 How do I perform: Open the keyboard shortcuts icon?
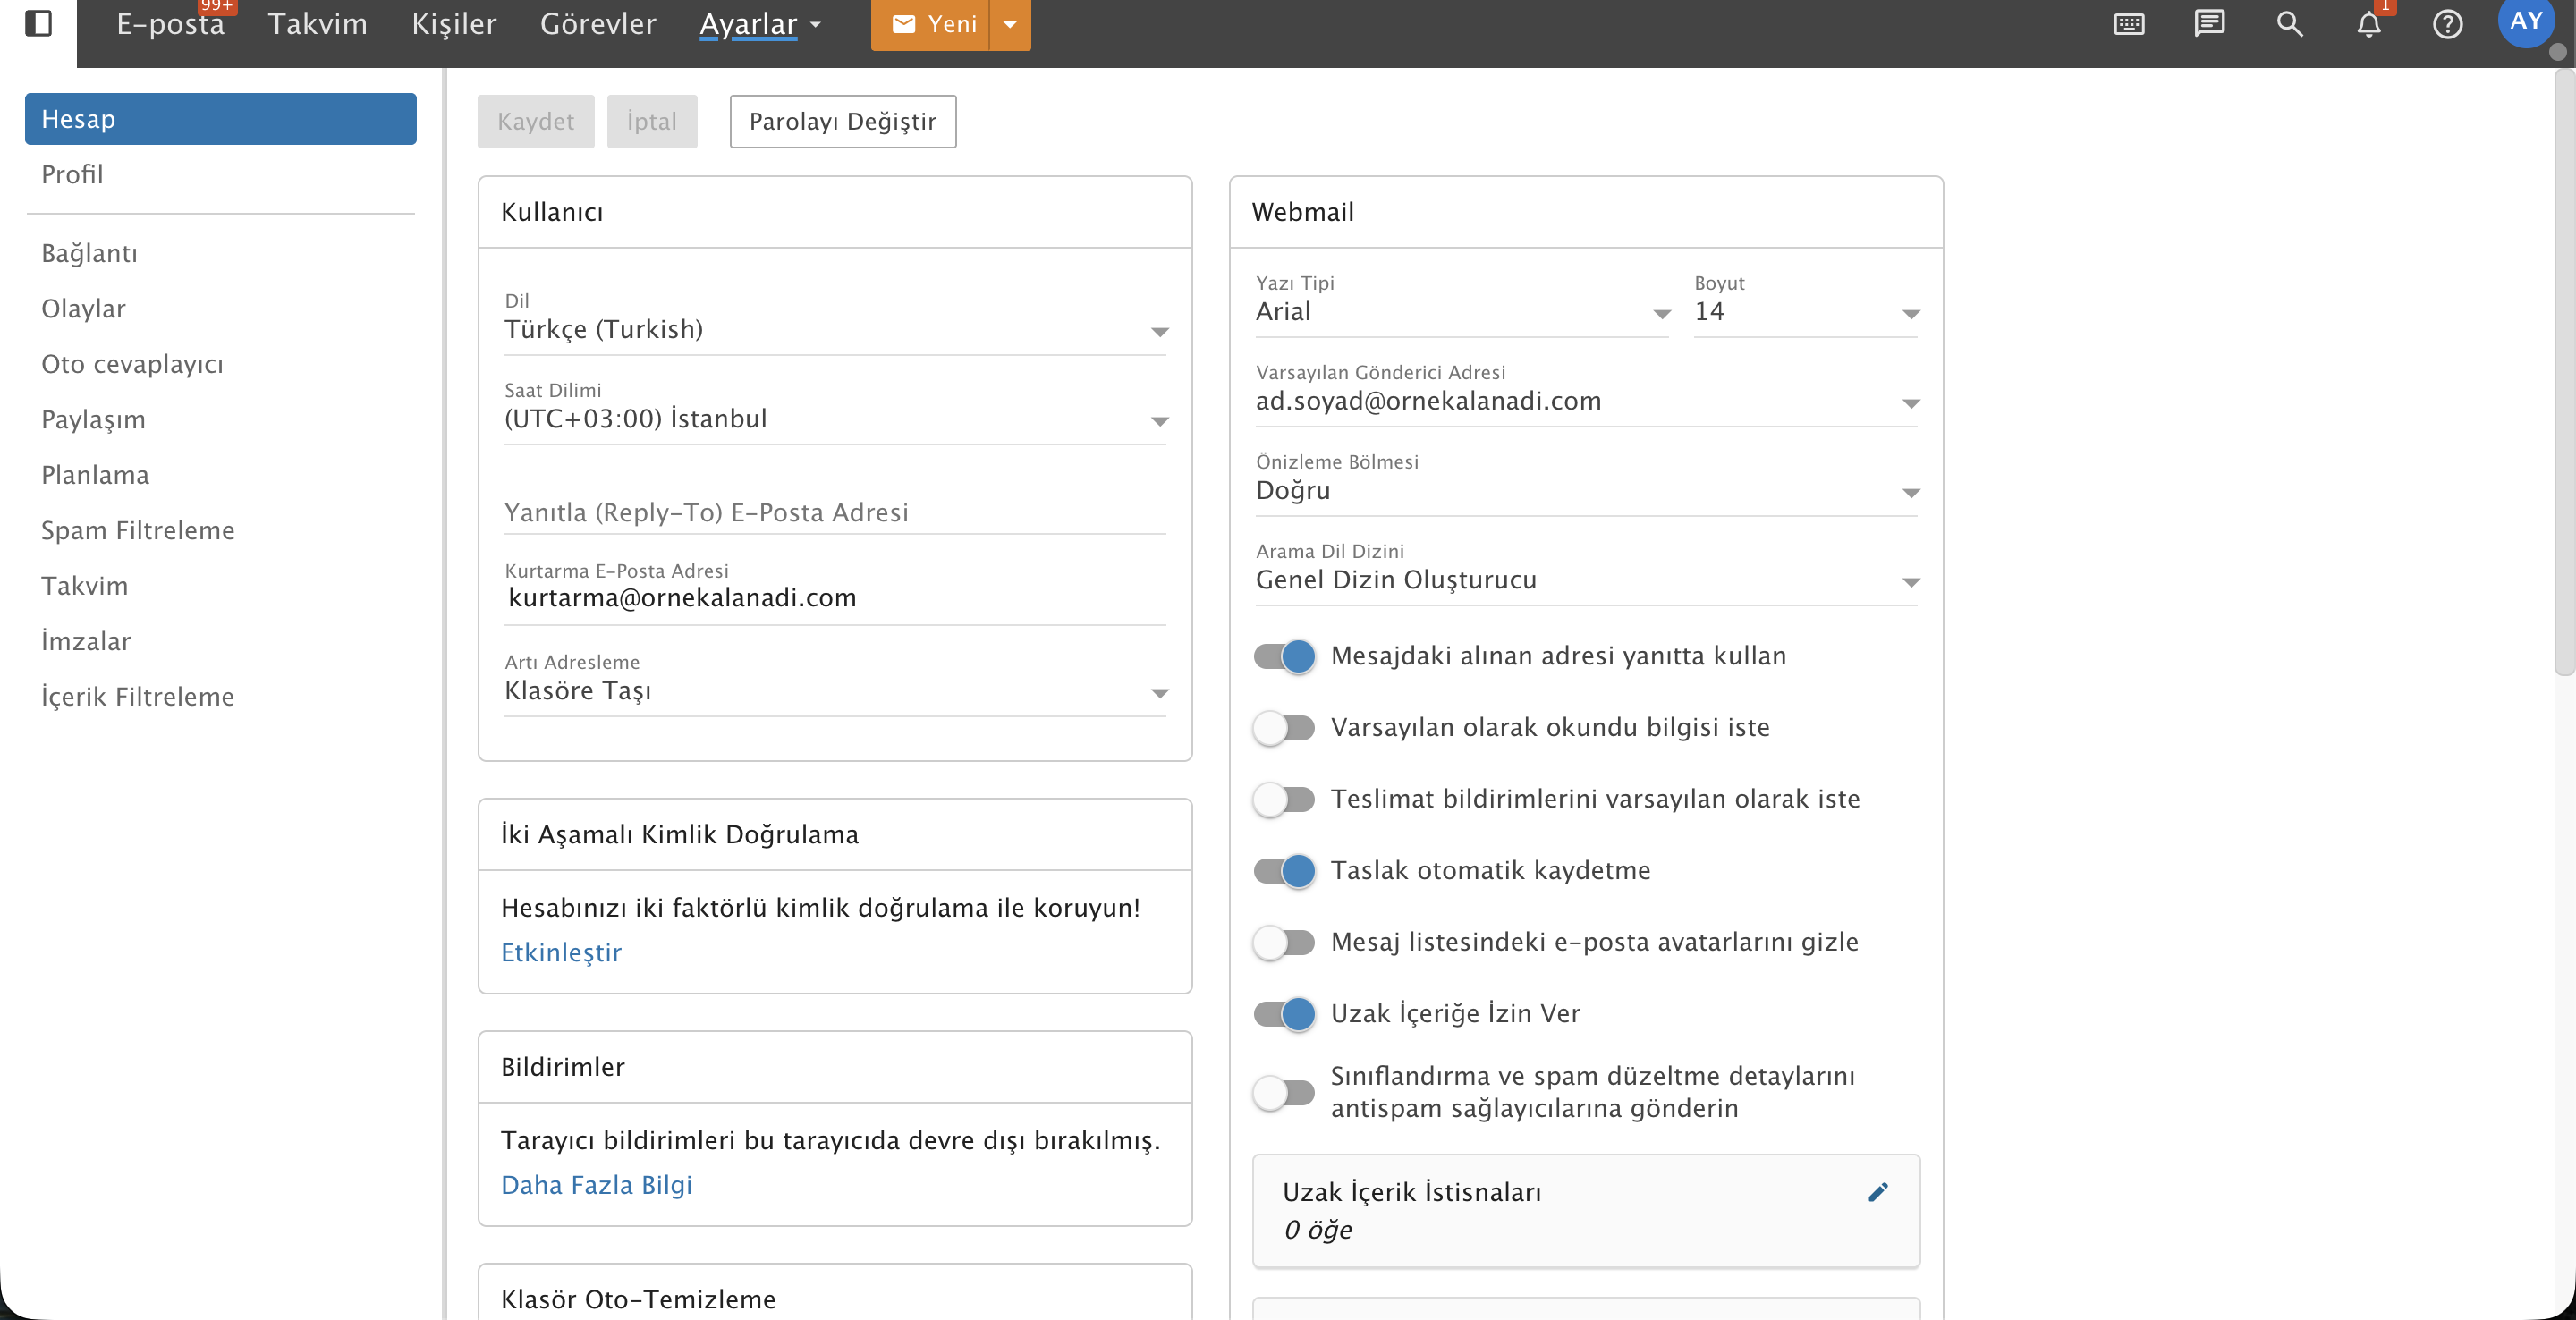(2129, 24)
